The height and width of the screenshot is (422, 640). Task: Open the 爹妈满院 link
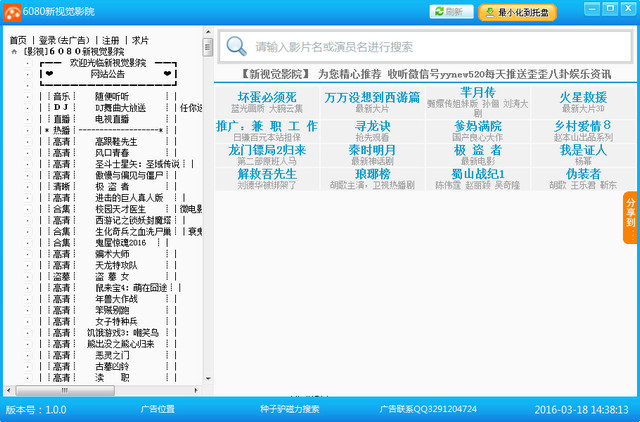click(x=478, y=126)
